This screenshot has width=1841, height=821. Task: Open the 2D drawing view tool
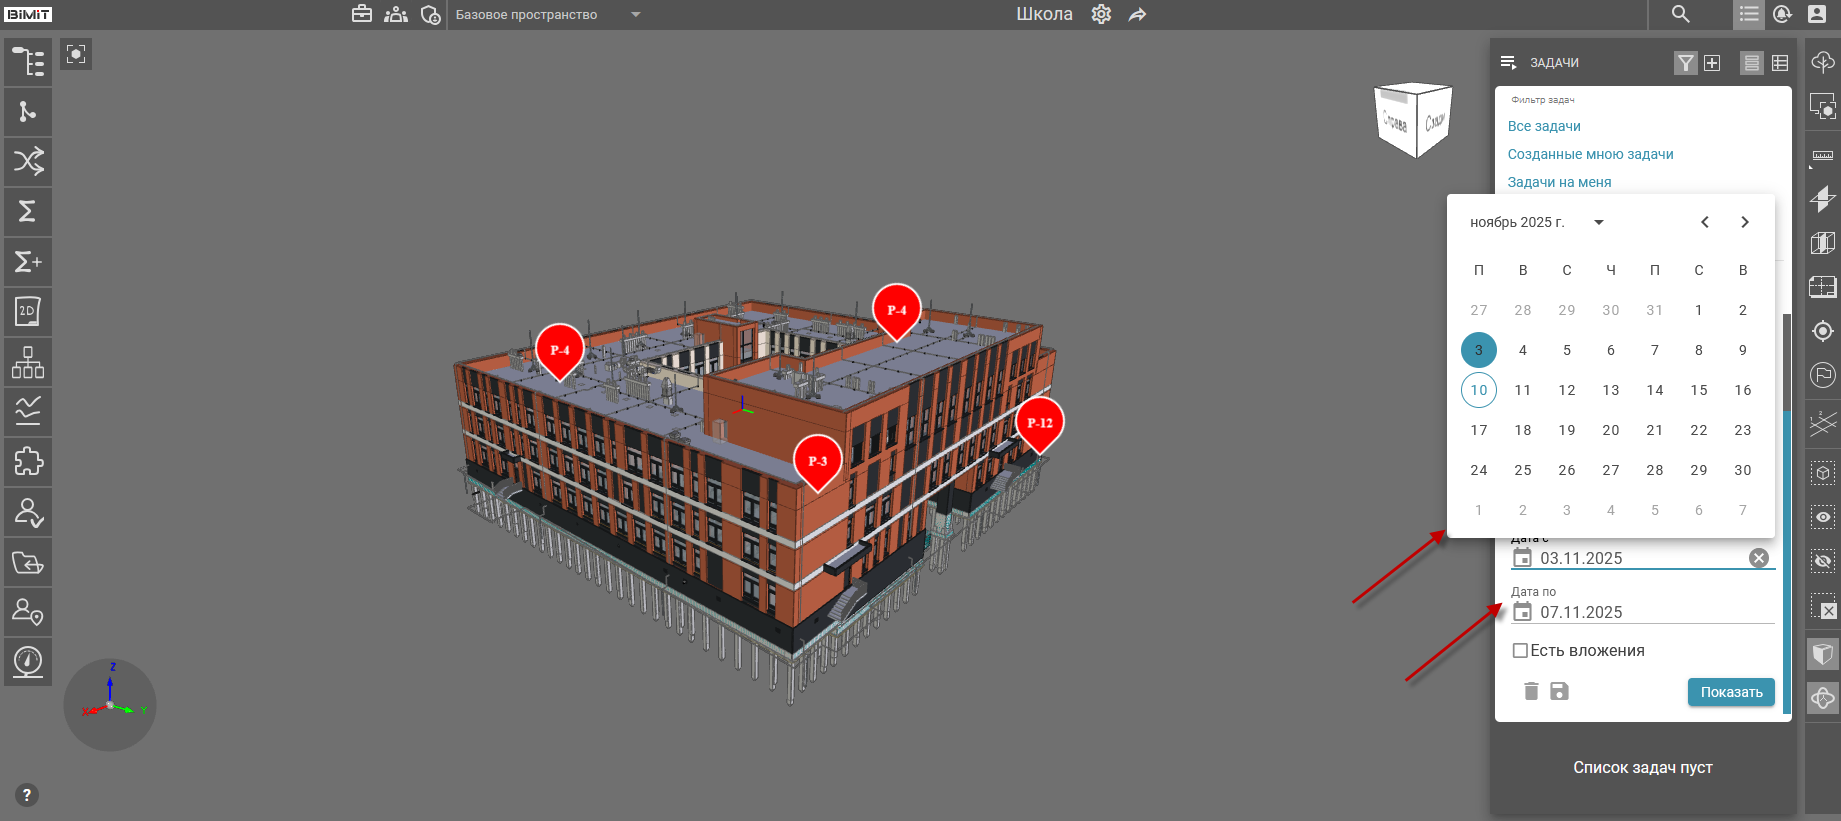(28, 311)
